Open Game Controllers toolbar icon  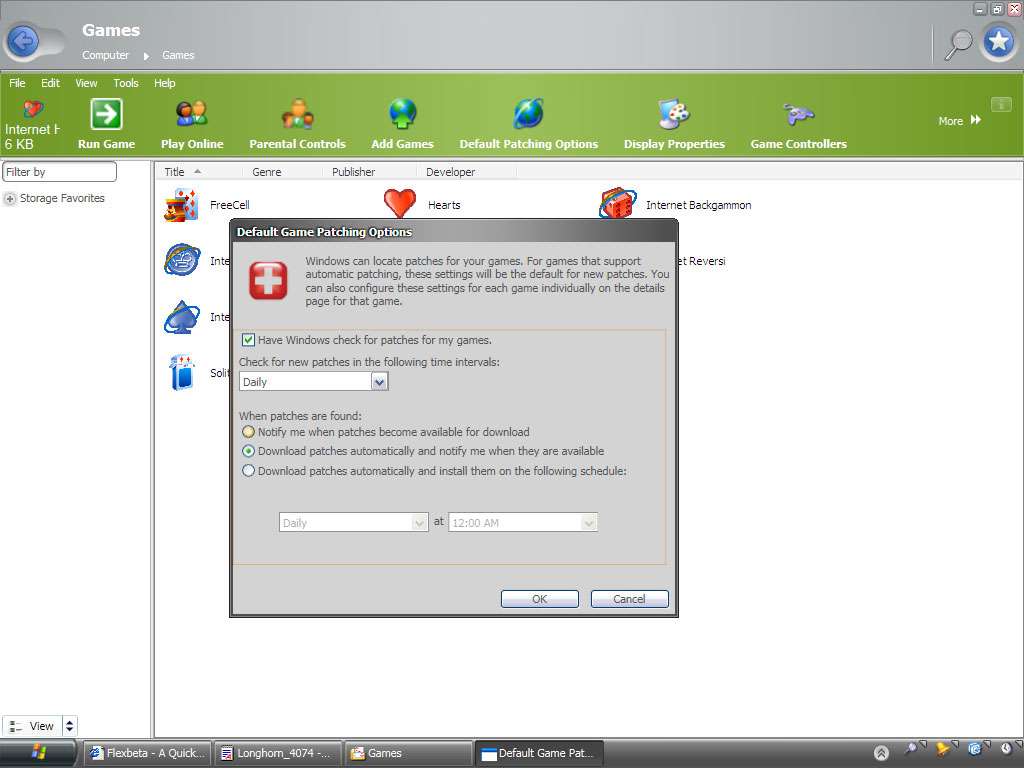coord(798,115)
